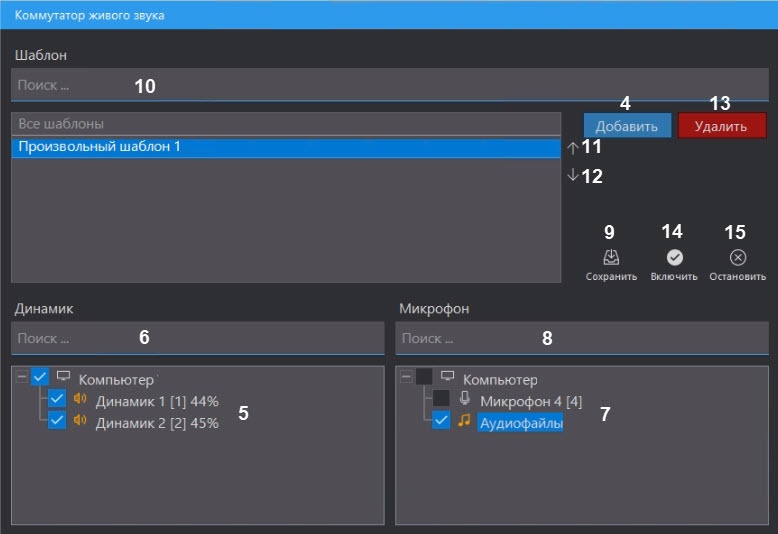Collapse the Компьютер node in Динамик tree
Image resolution: width=778 pixels, height=534 pixels.
pyautogui.click(x=22, y=377)
